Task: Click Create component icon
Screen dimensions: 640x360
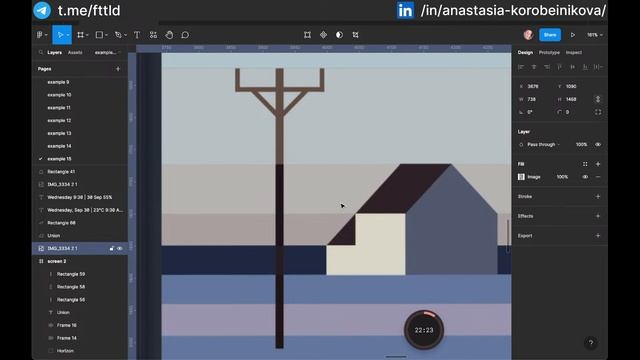Action: click(x=323, y=35)
